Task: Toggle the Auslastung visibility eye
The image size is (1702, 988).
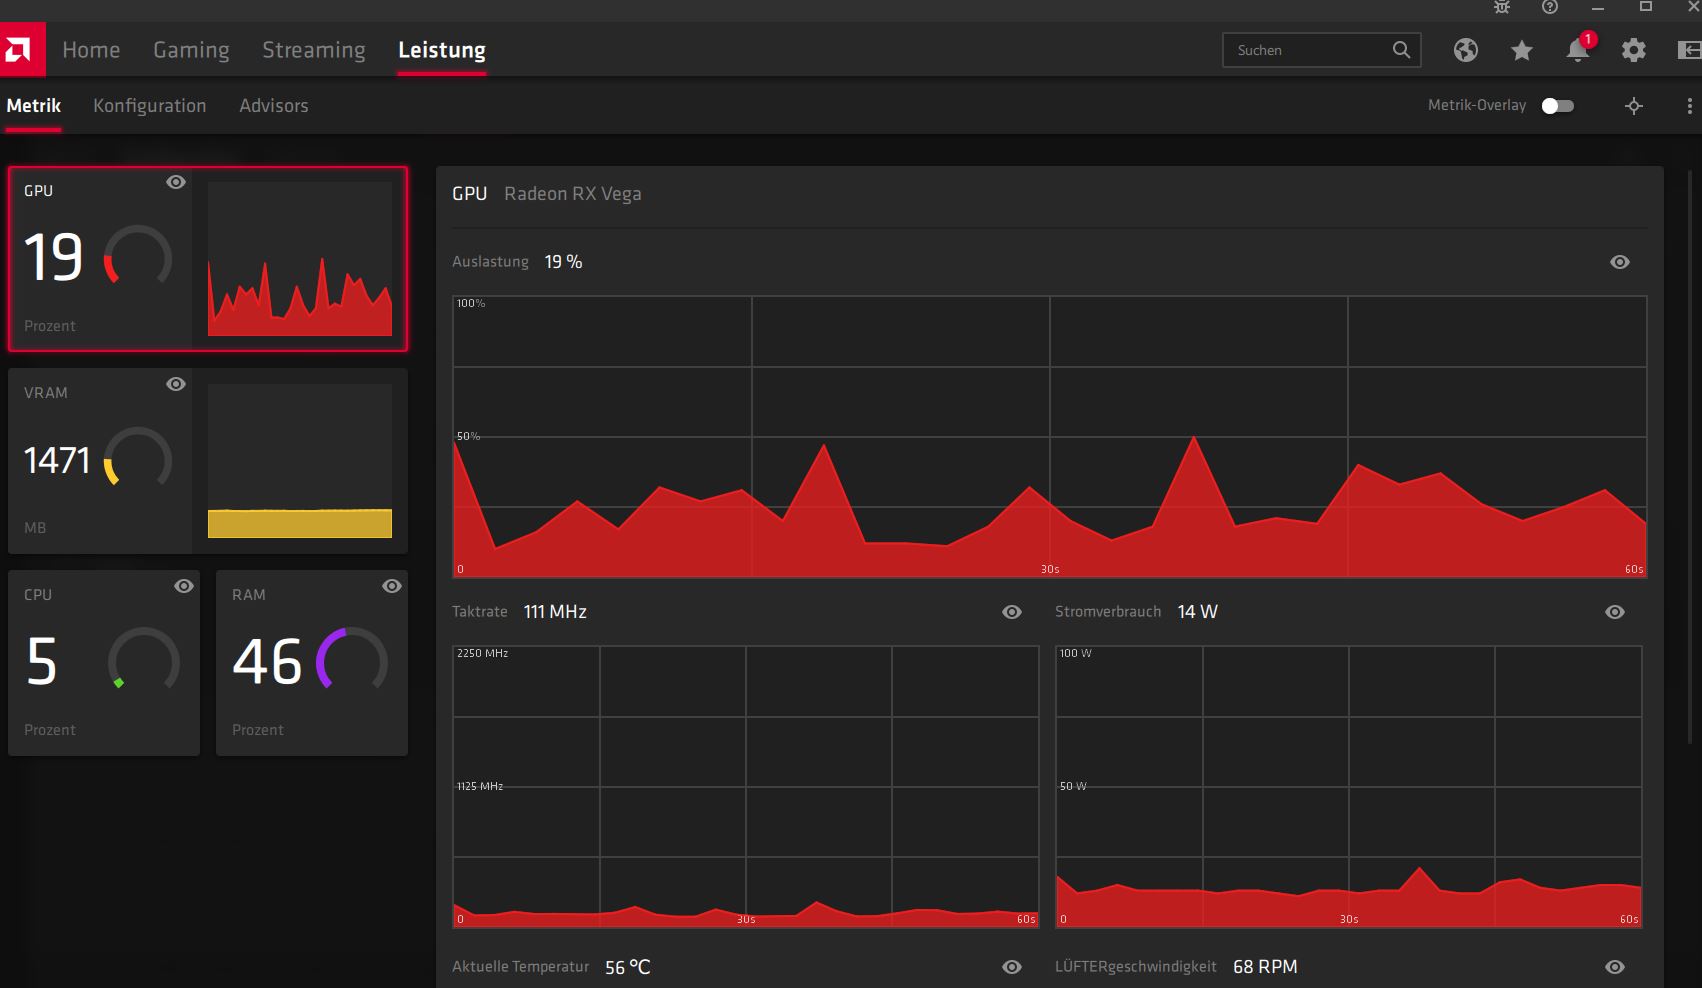Action: tap(1620, 262)
